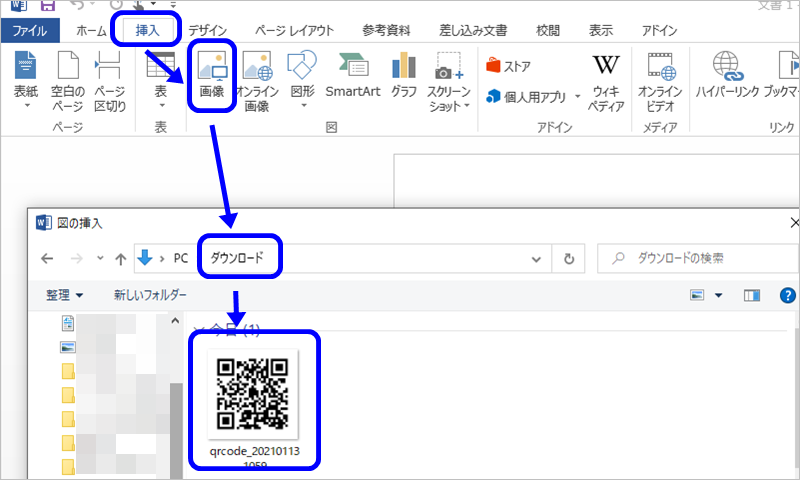Click PC in the address path

181,258
